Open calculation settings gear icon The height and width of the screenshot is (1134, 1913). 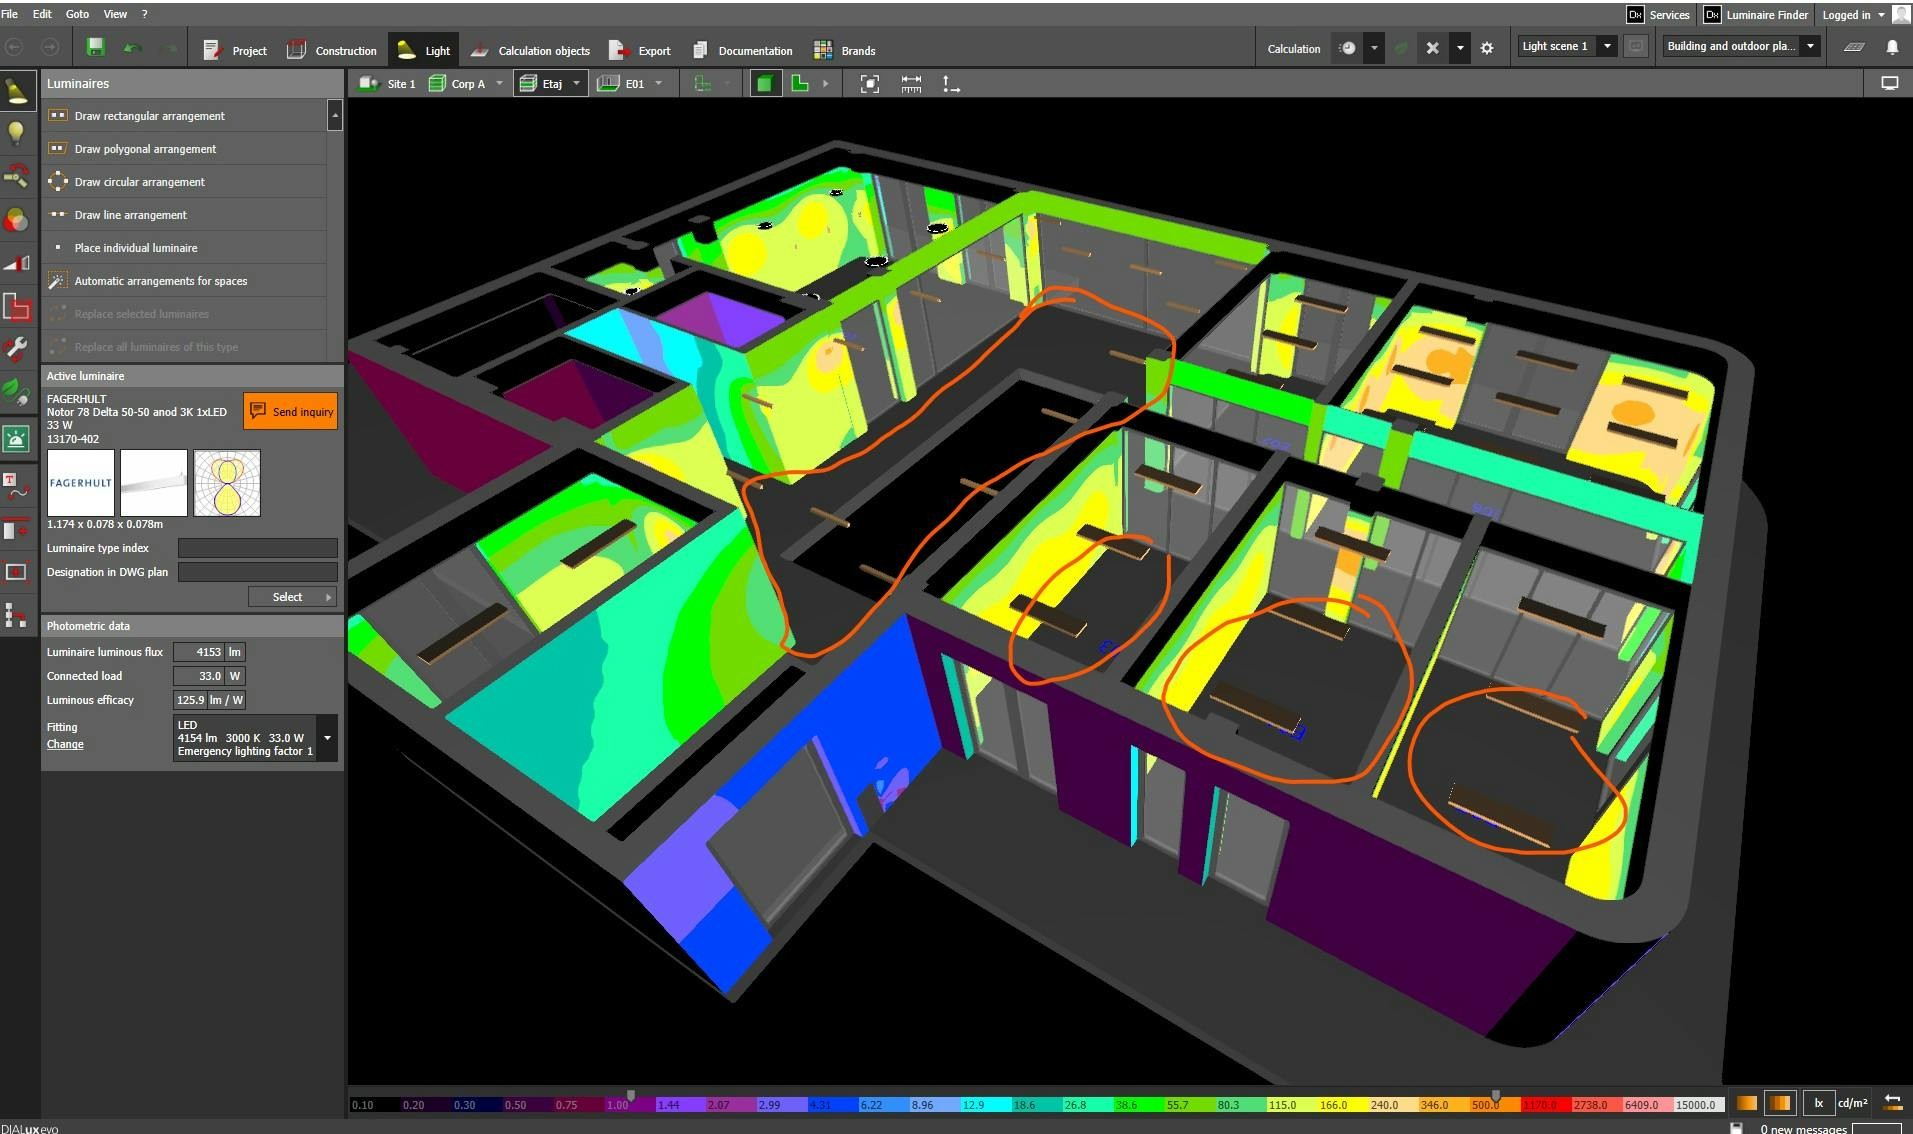(x=1487, y=48)
